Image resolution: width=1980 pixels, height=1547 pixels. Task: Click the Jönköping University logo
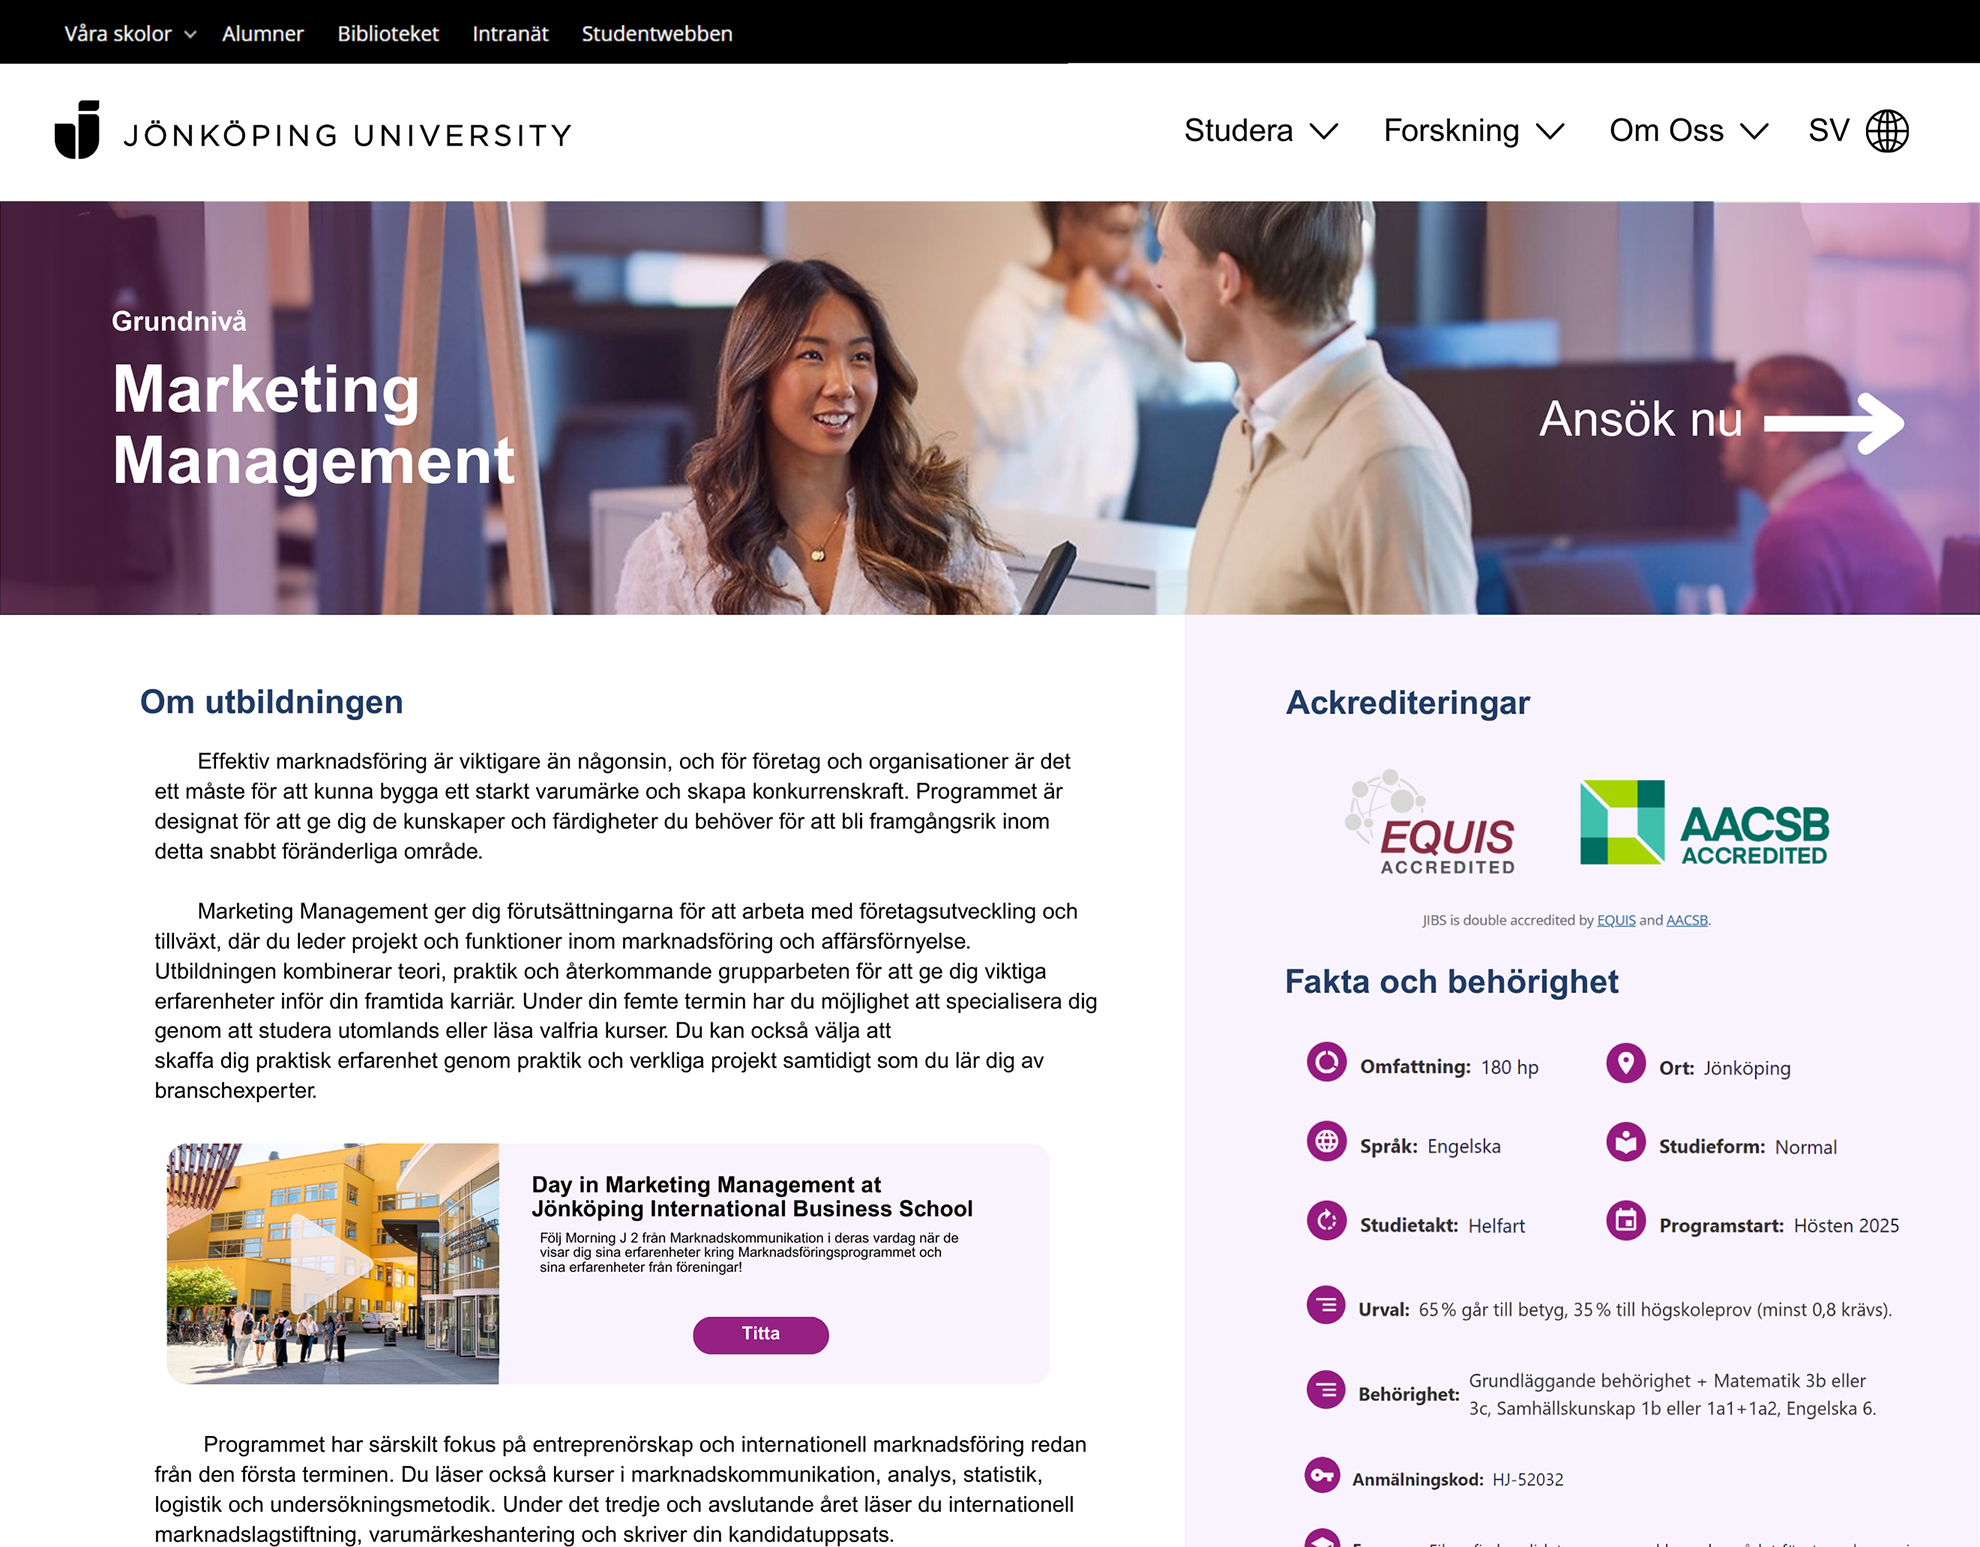(312, 131)
